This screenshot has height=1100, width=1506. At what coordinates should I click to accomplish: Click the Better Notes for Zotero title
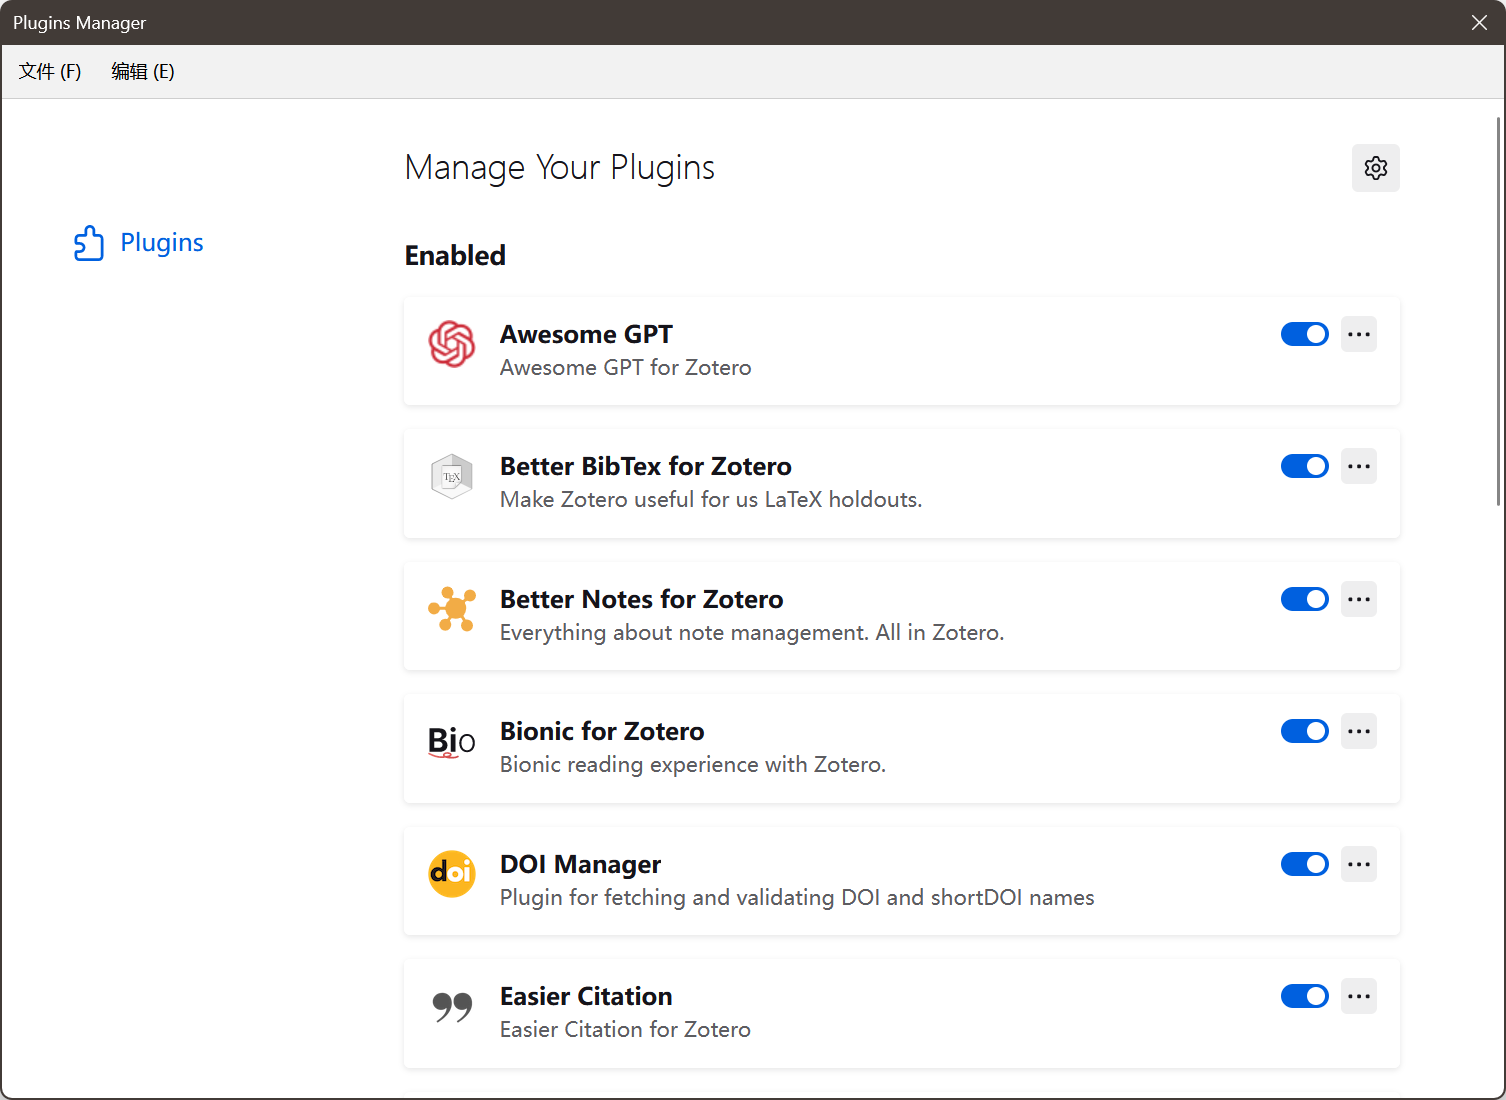[x=641, y=599]
